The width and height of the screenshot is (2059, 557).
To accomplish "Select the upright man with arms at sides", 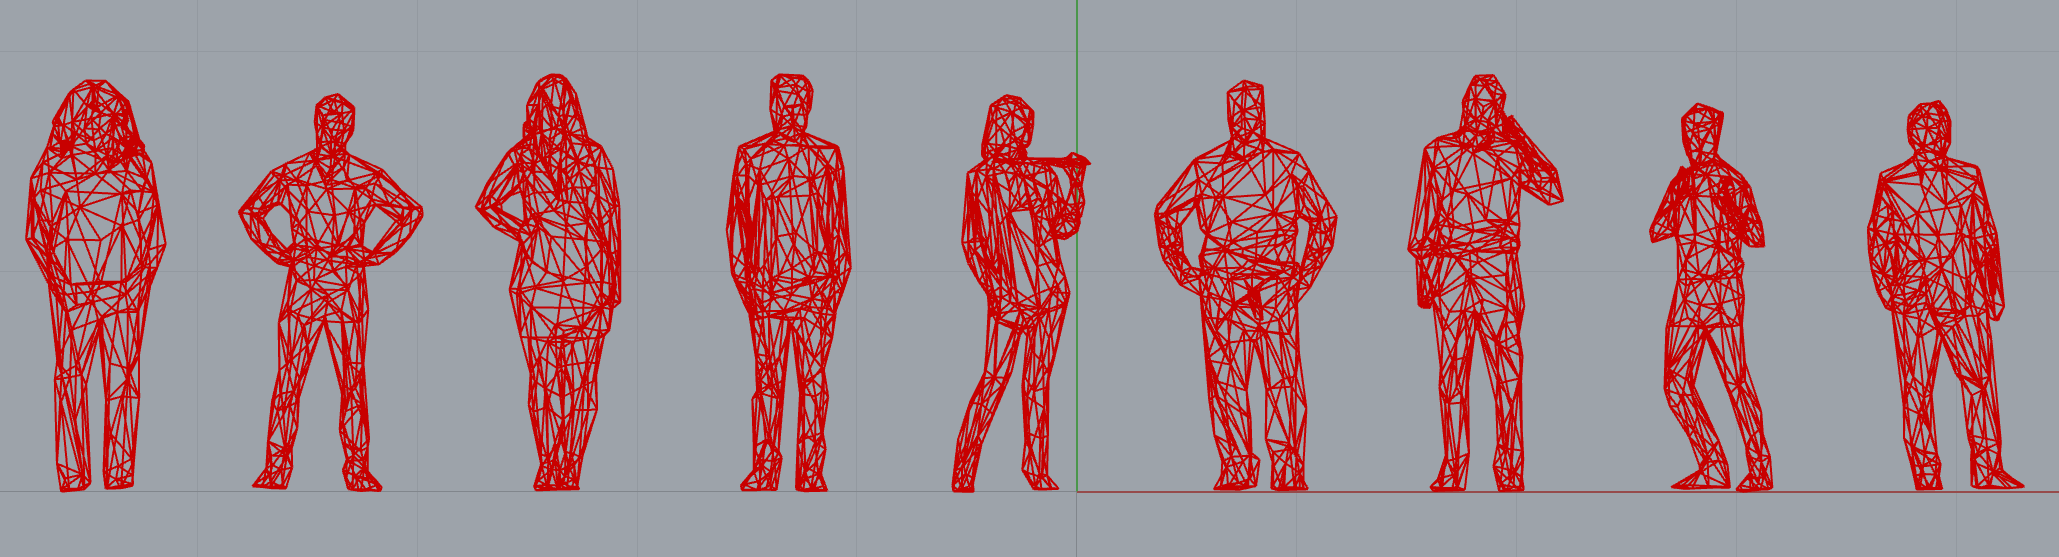I will point(789,282).
